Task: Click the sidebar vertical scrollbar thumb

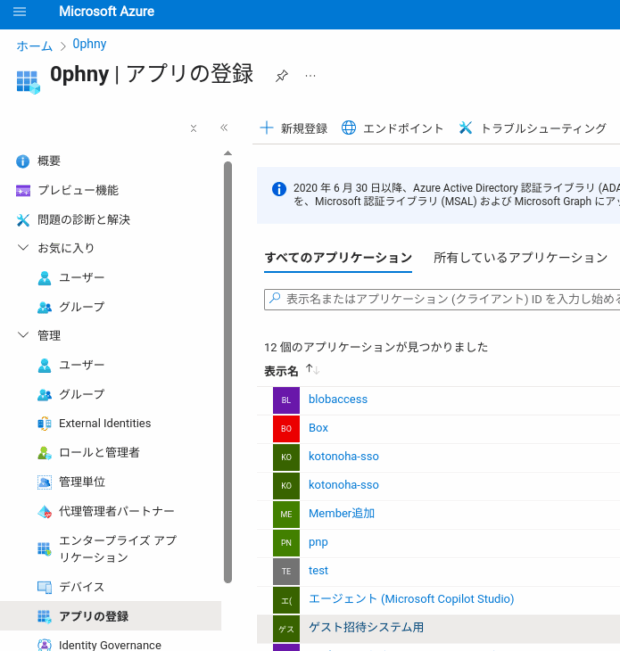Action: tap(228, 372)
